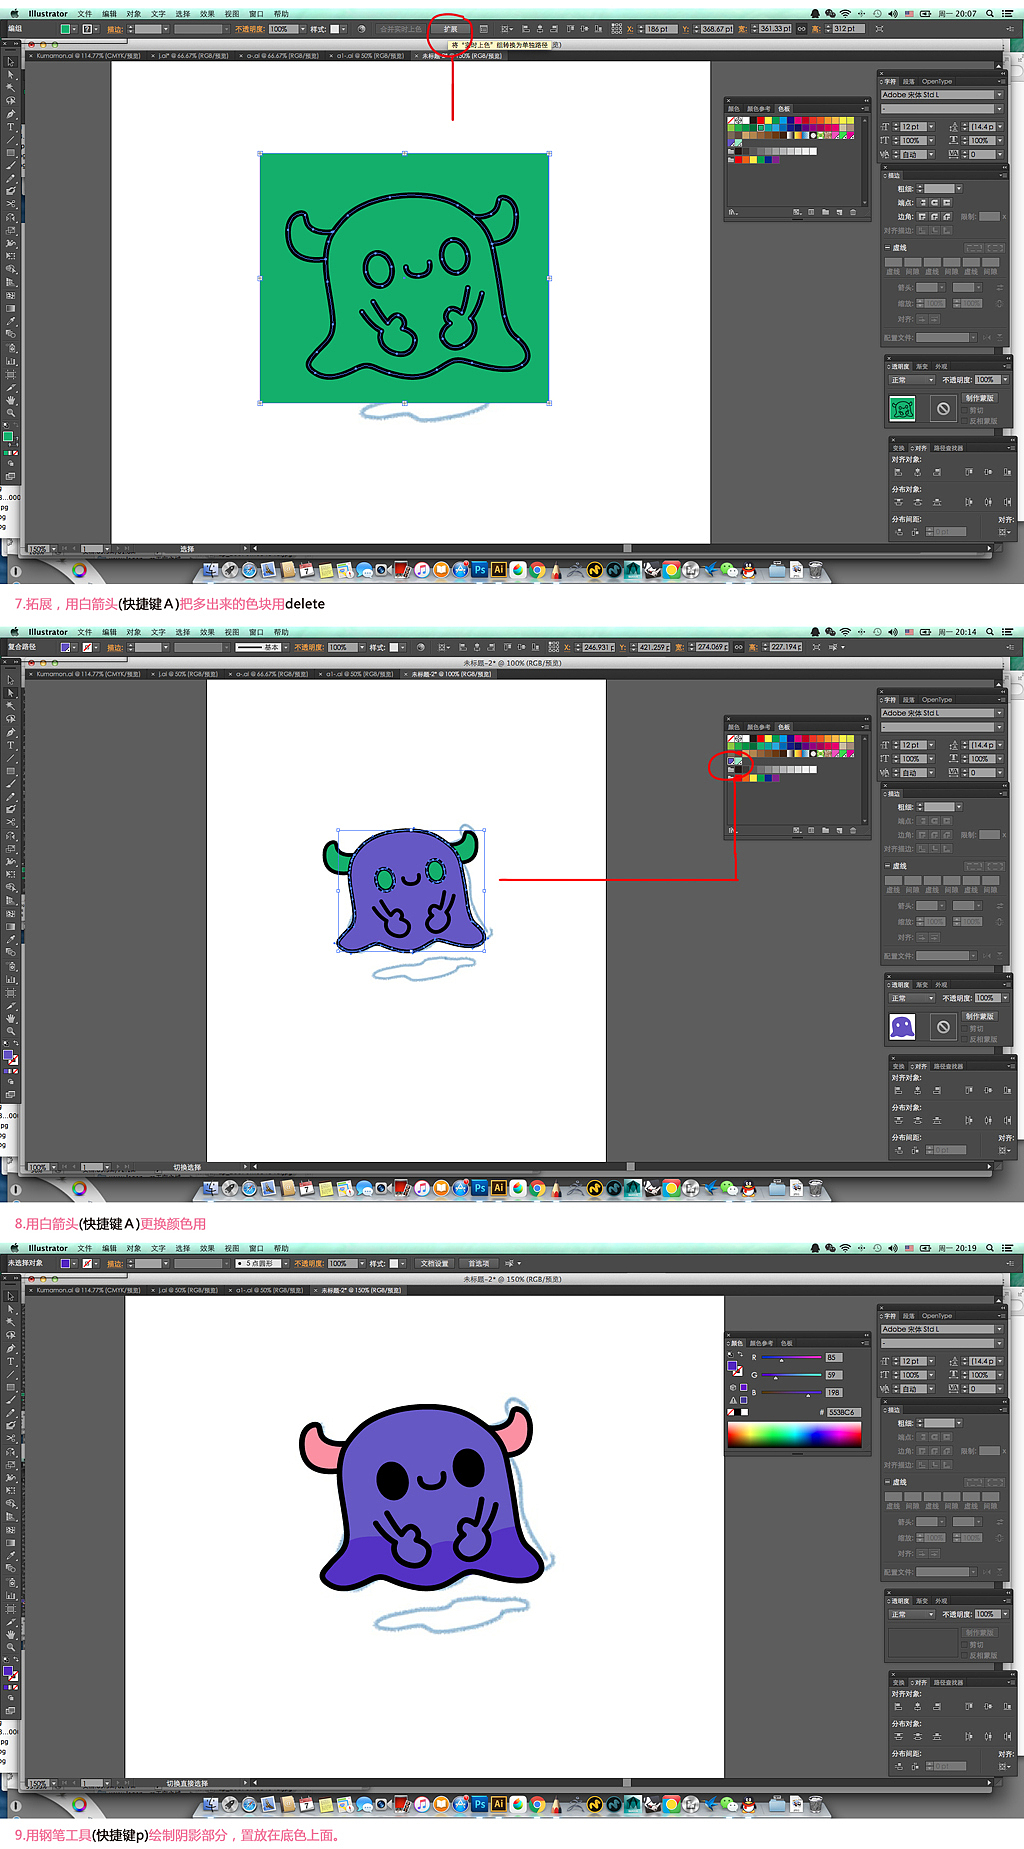The width and height of the screenshot is (1024, 1849).
Task: Click default fill and stroke icon in bottom Color panel
Action: [731, 1355]
